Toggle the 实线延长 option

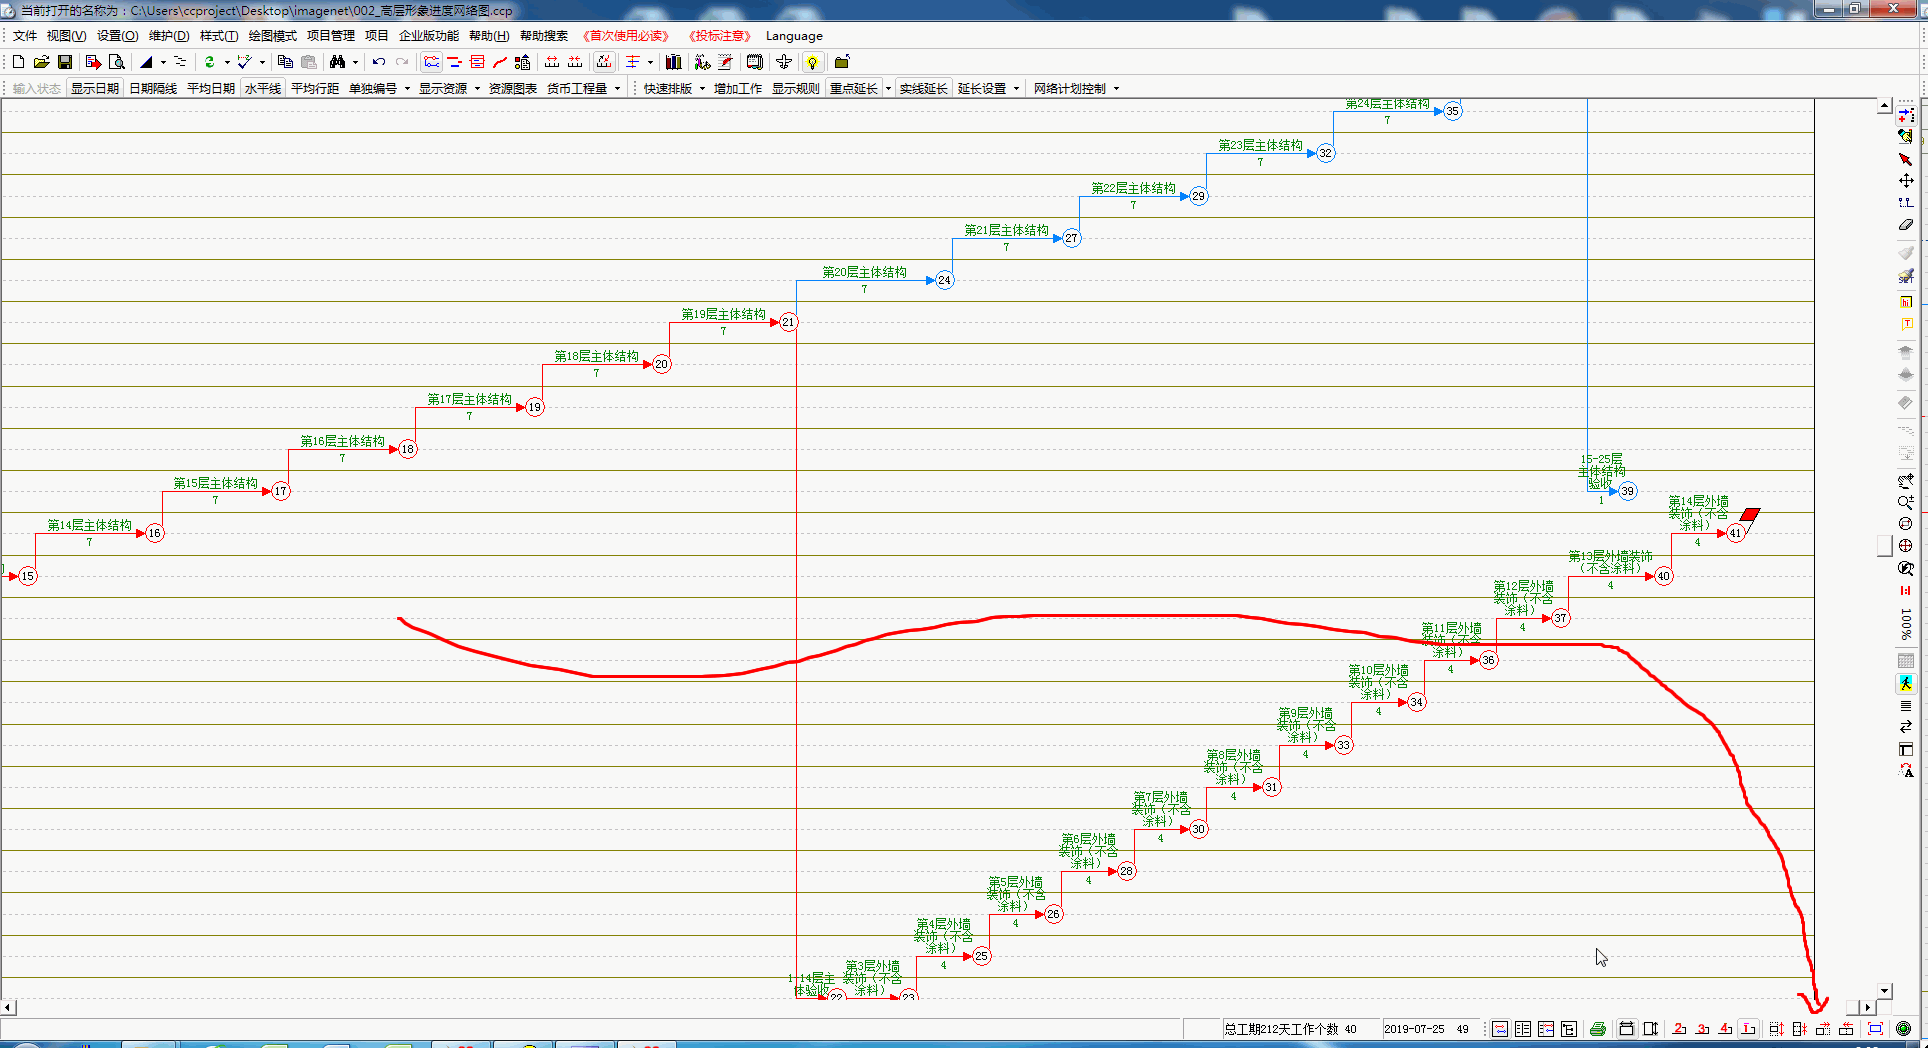[x=923, y=89]
